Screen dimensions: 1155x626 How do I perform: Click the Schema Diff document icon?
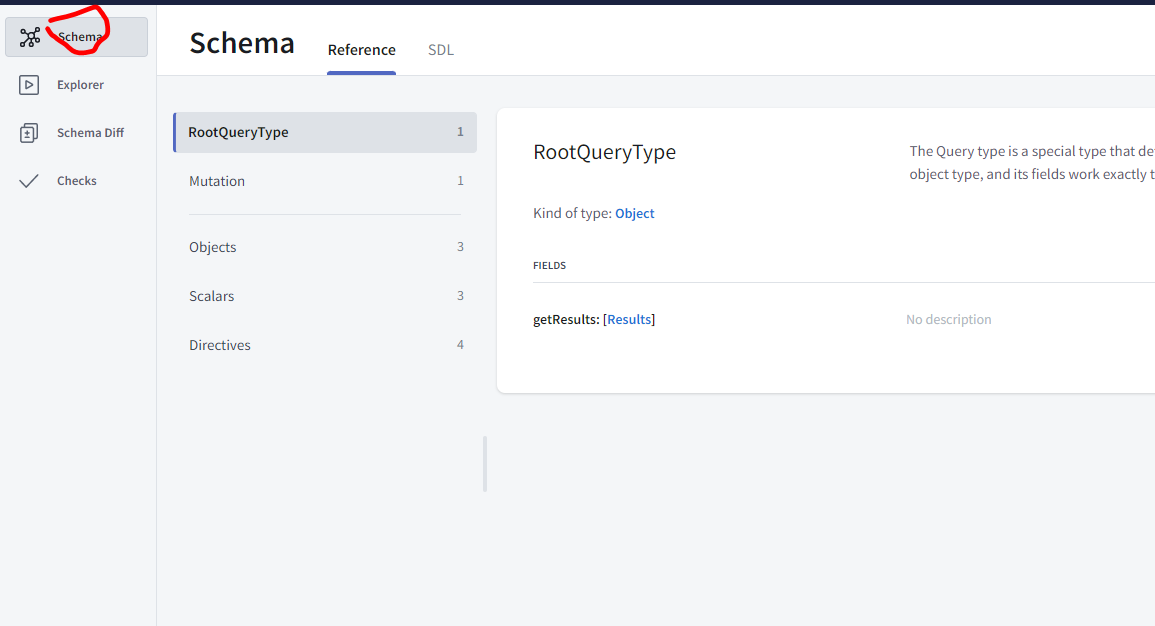tap(29, 133)
